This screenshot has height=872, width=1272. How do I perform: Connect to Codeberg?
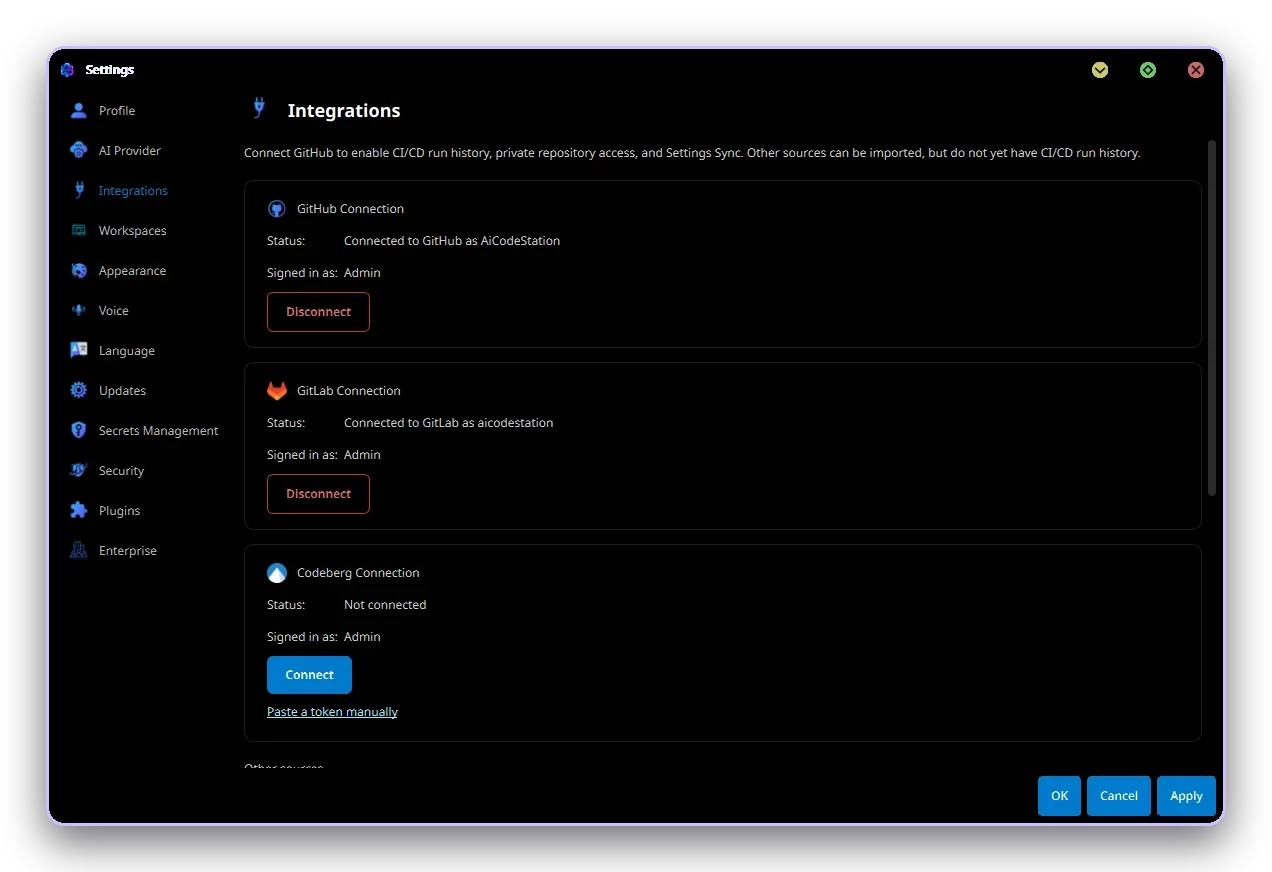point(309,675)
